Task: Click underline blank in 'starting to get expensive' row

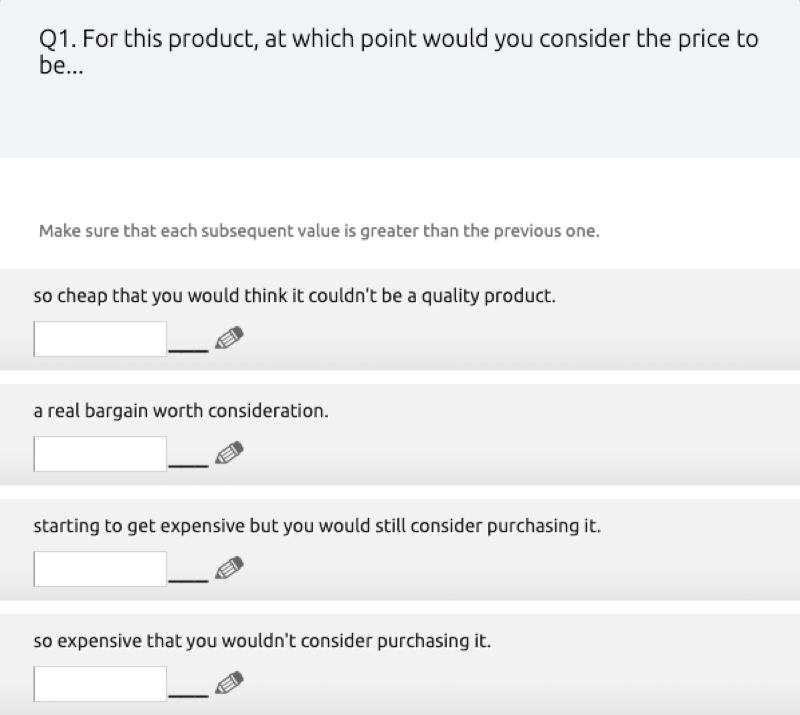Action: [x=188, y=580]
